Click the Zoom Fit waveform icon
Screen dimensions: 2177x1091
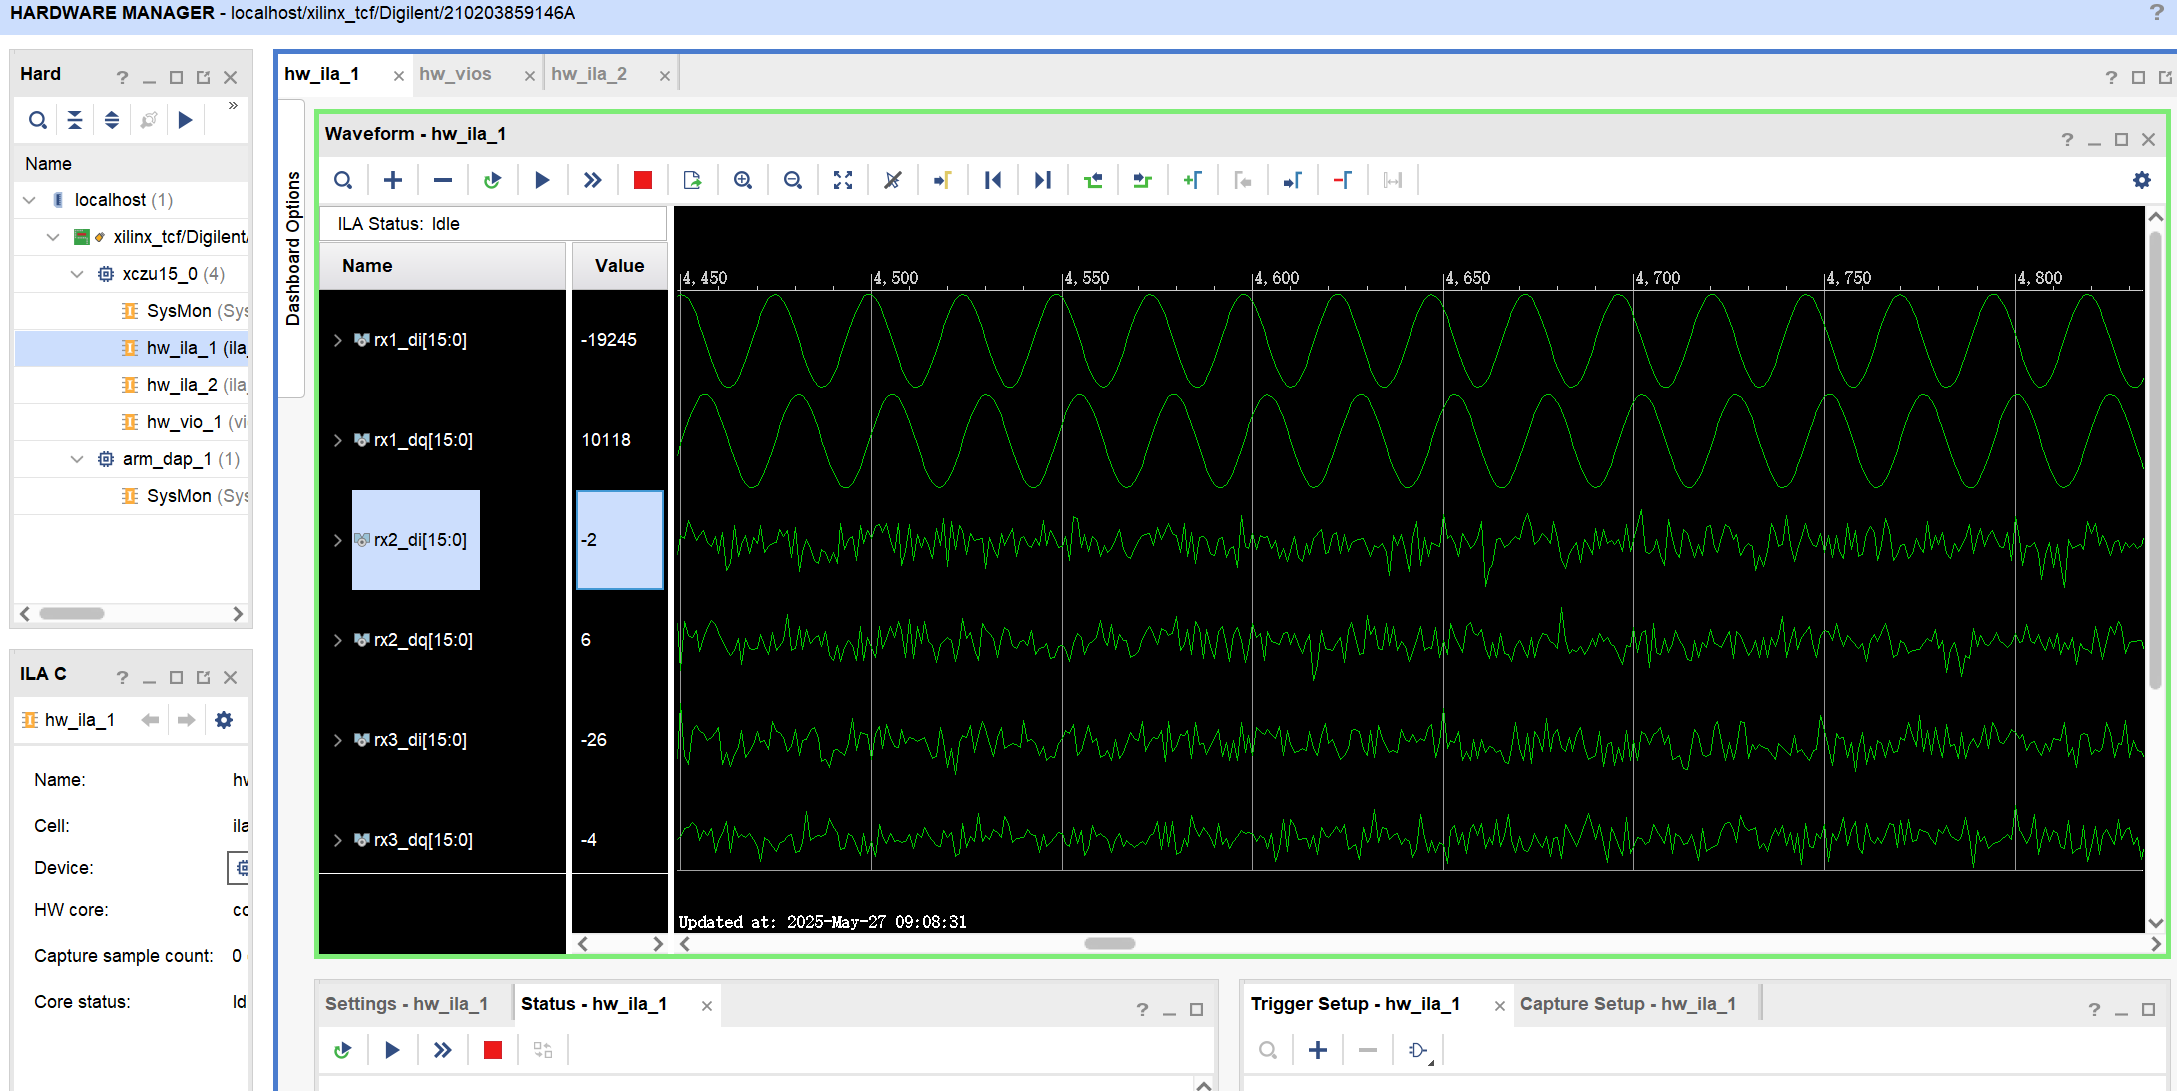tap(843, 180)
